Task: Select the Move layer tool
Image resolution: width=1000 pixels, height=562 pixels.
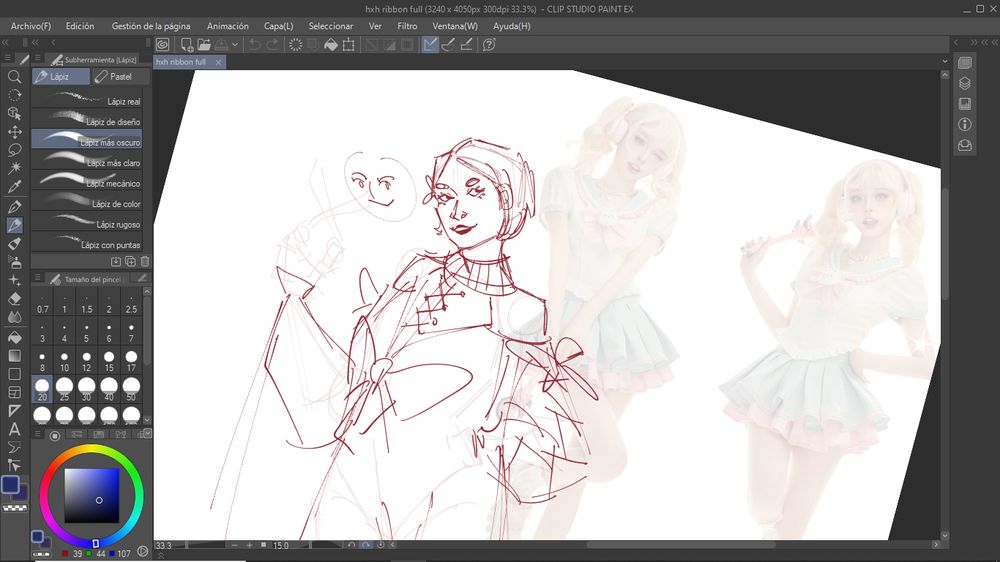Action: click(14, 132)
